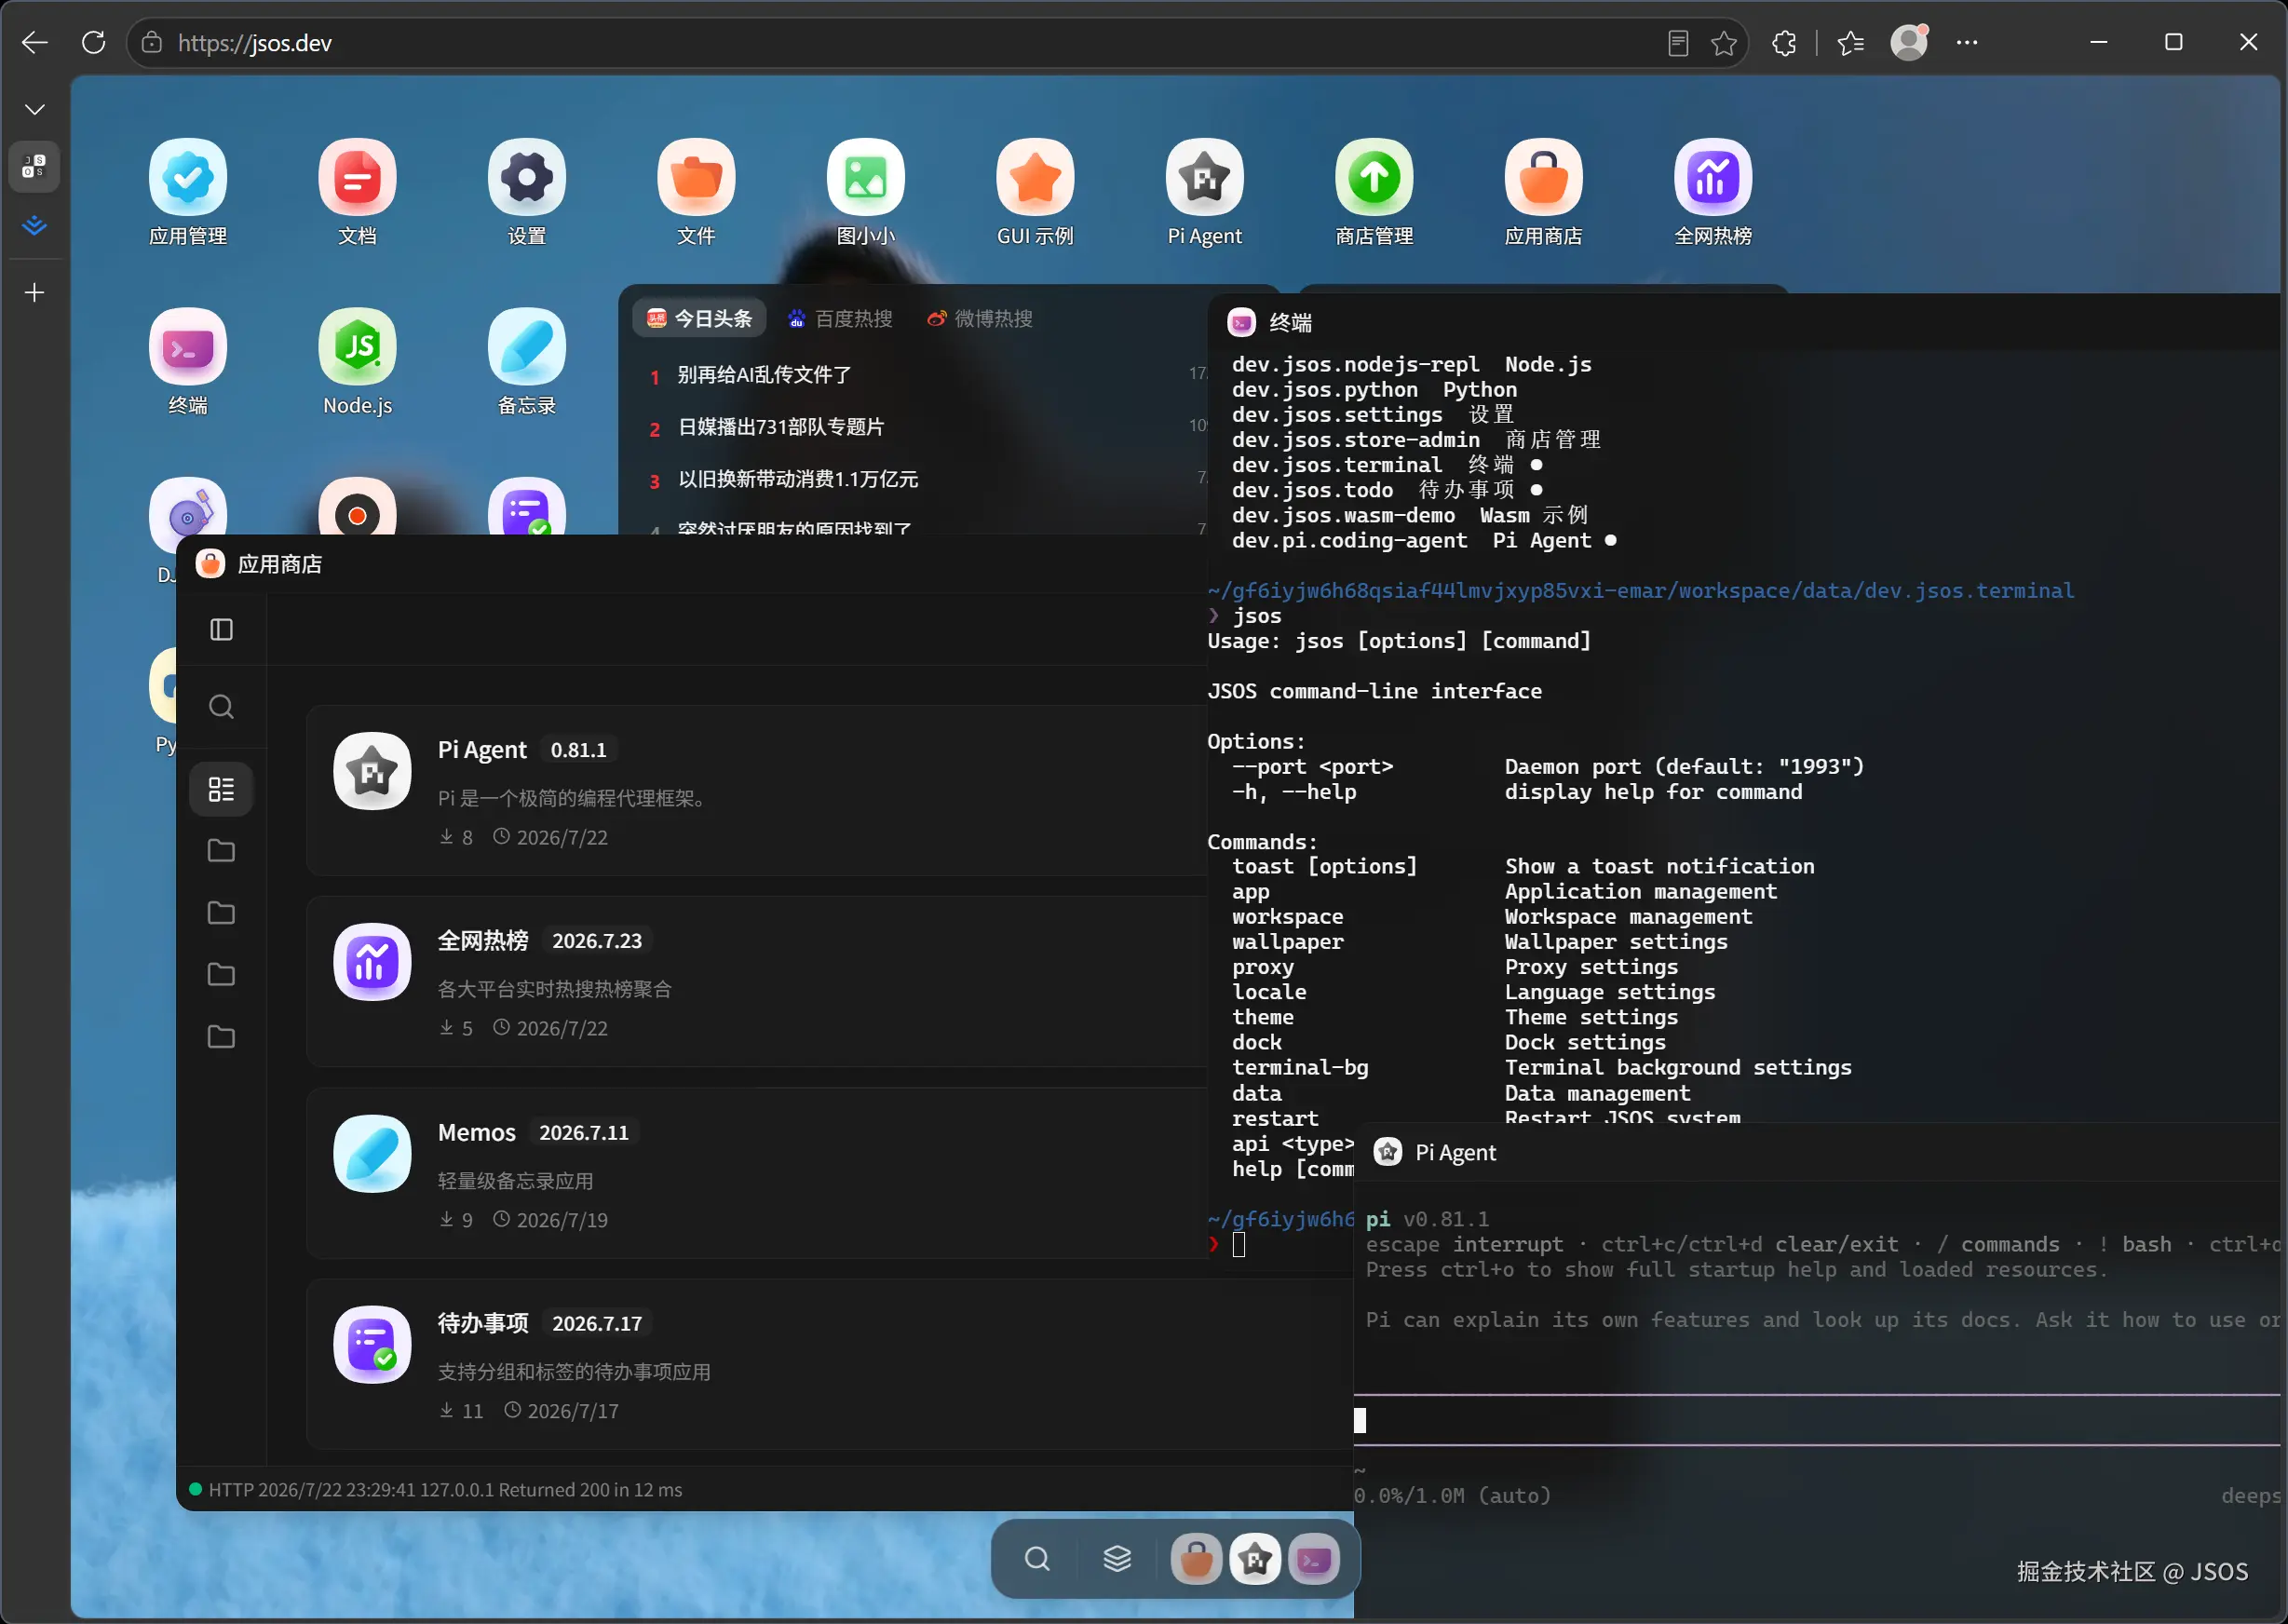
Task: Toggle the sidebar panel icon in 应用商店
Action: tap(221, 629)
